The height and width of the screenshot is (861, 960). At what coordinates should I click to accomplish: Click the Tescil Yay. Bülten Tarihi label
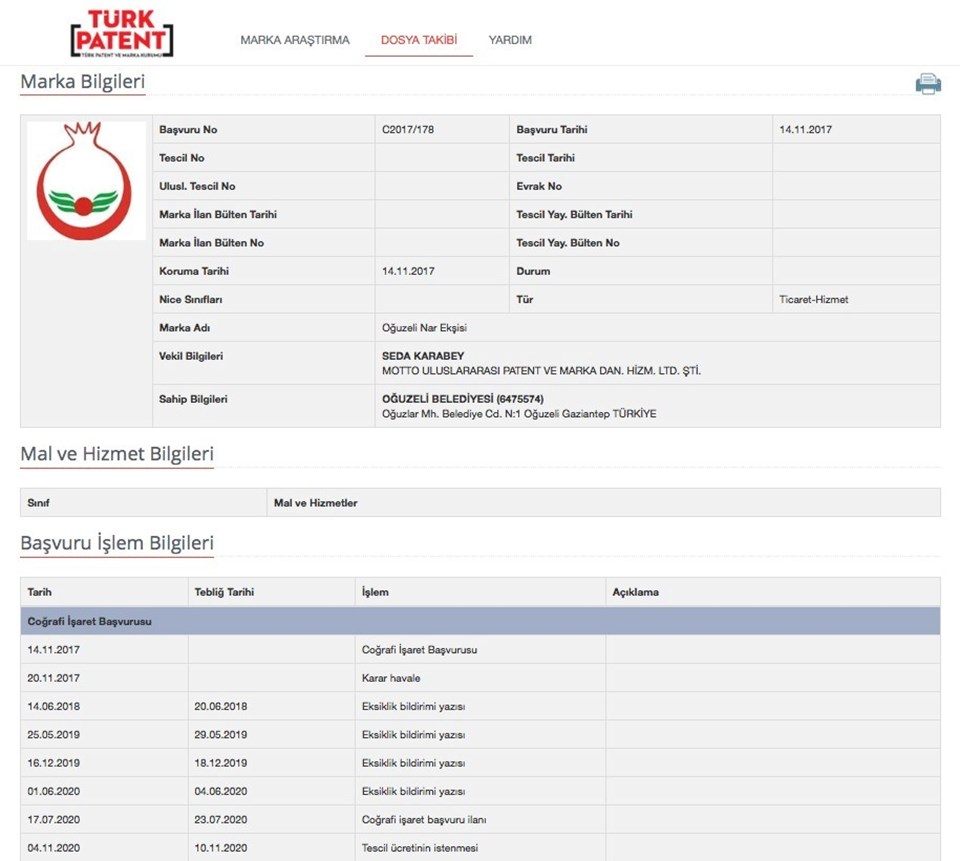[574, 214]
